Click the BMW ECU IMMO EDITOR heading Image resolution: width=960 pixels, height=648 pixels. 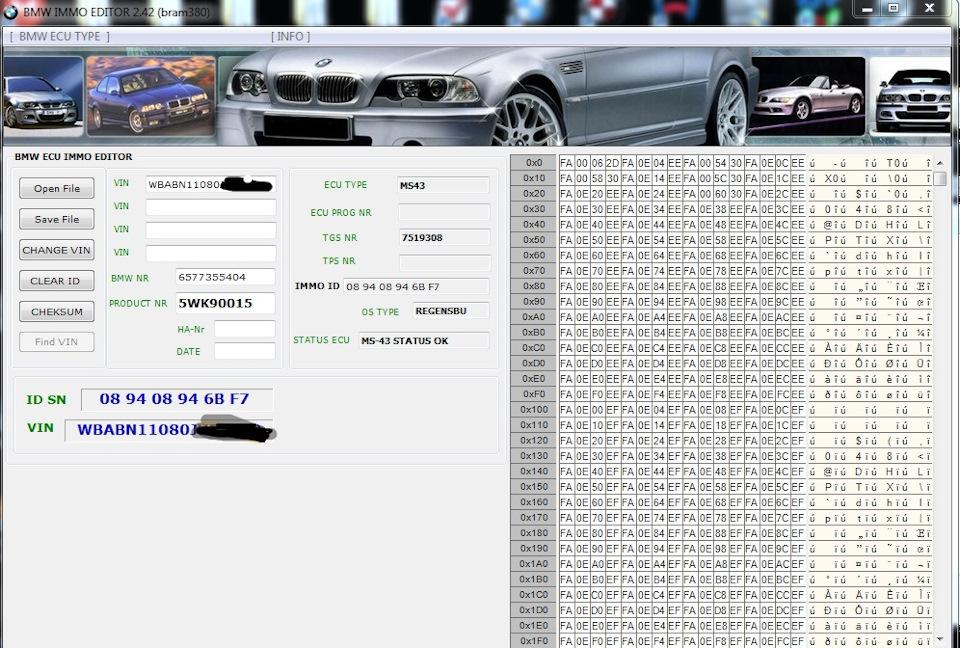73,157
